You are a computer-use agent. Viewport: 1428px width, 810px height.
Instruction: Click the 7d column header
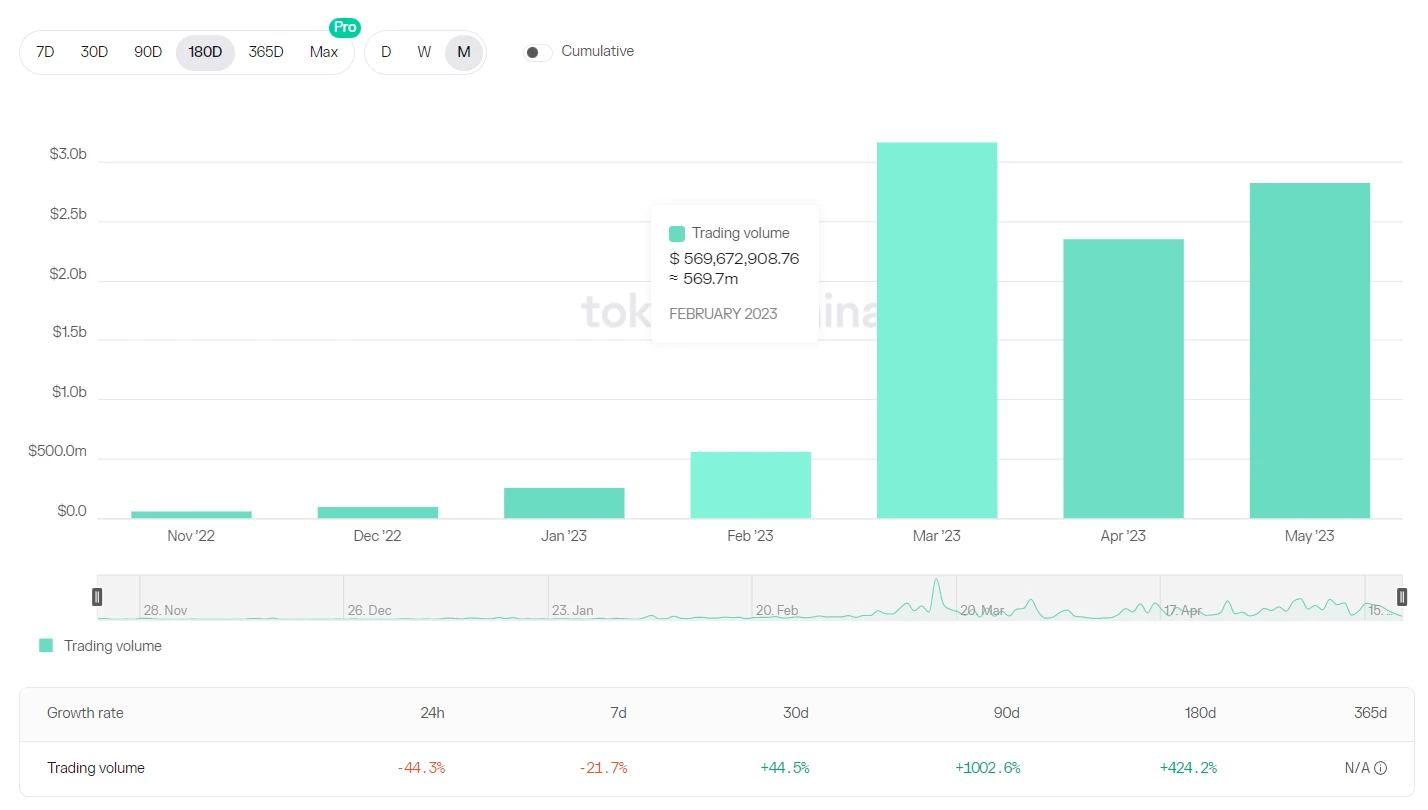click(618, 713)
